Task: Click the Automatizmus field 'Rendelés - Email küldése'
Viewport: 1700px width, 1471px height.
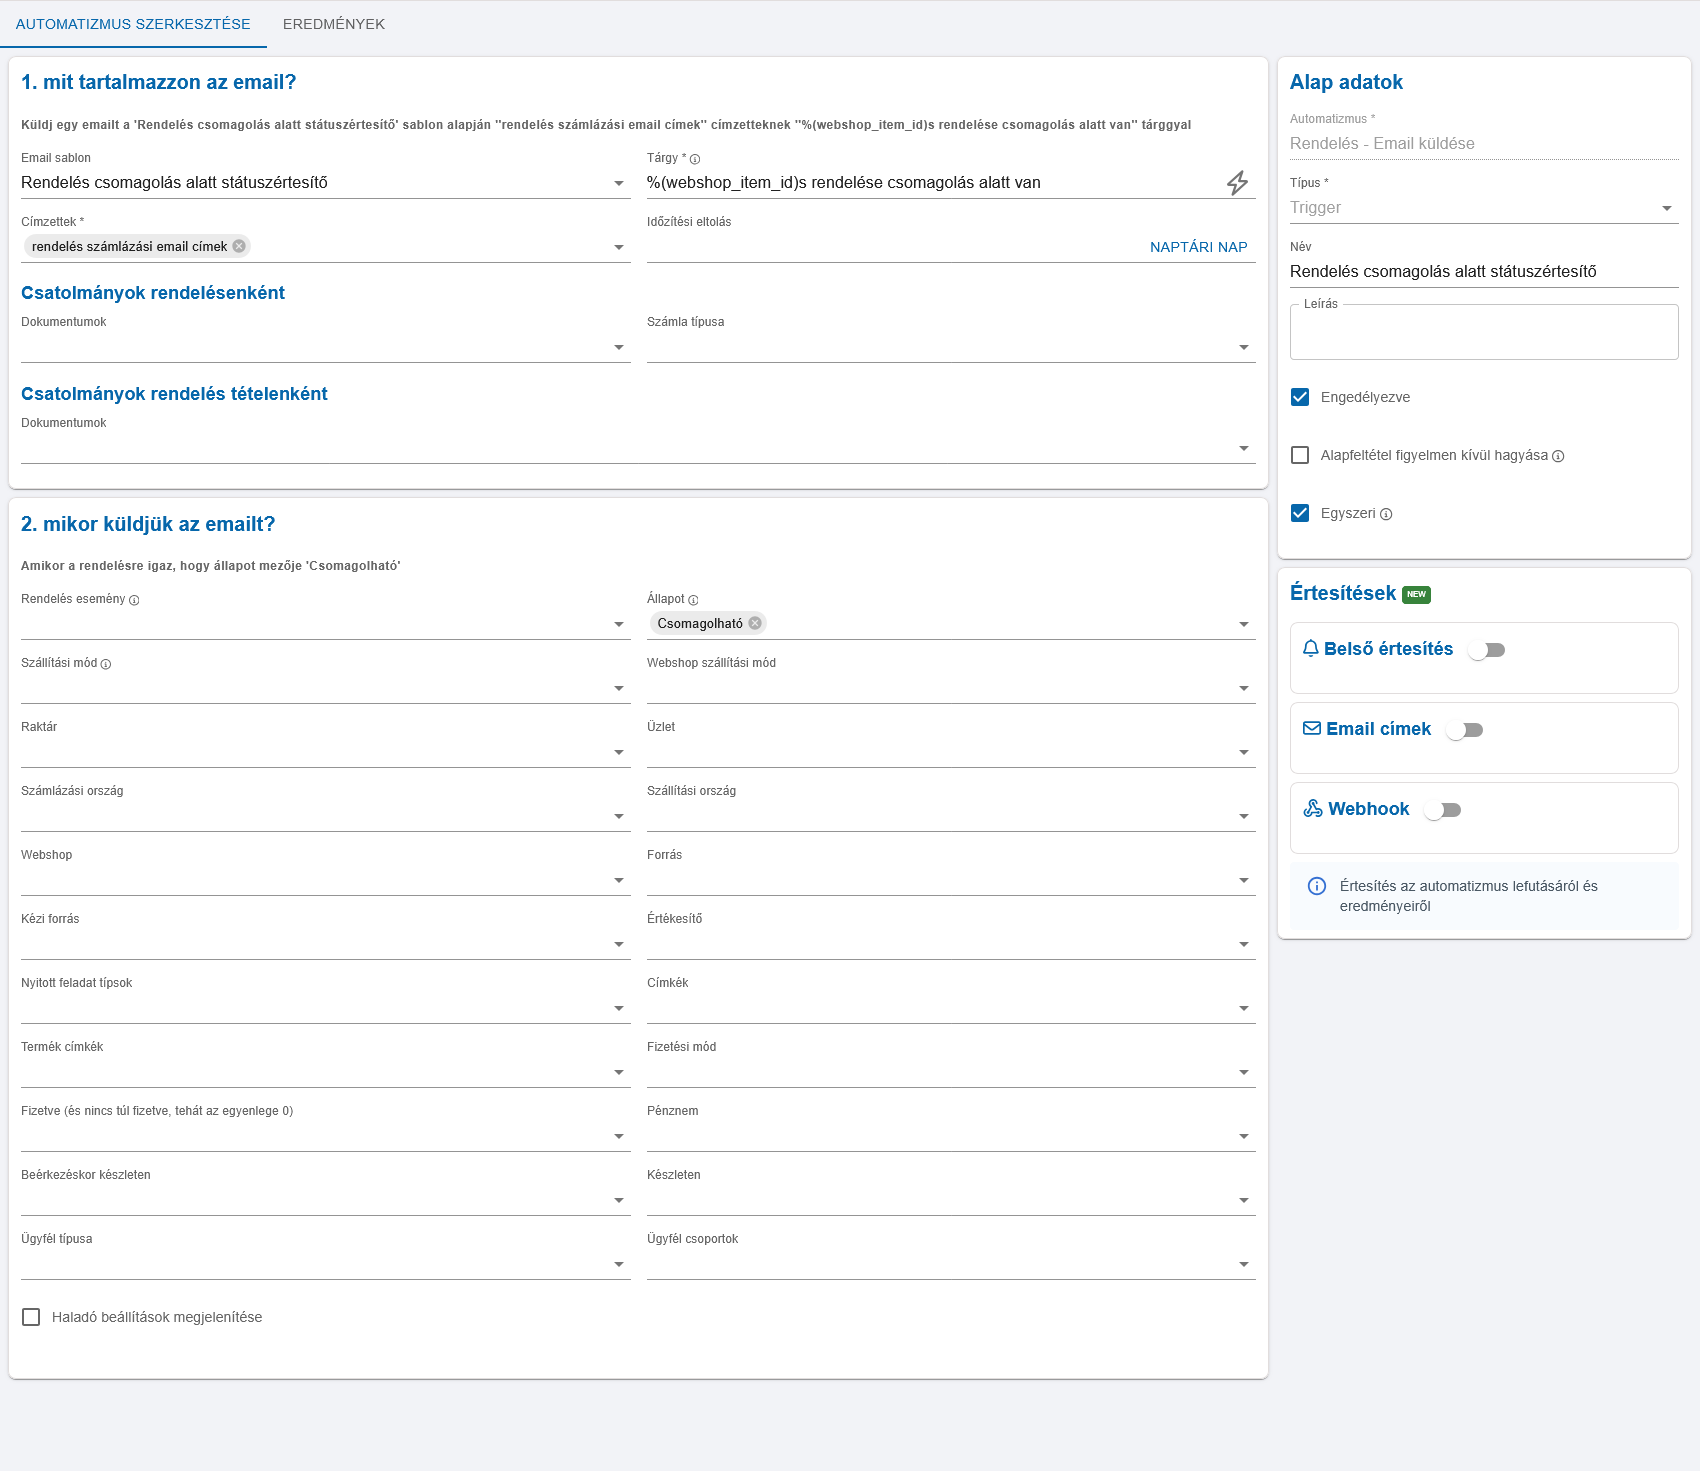Action: pyautogui.click(x=1484, y=144)
